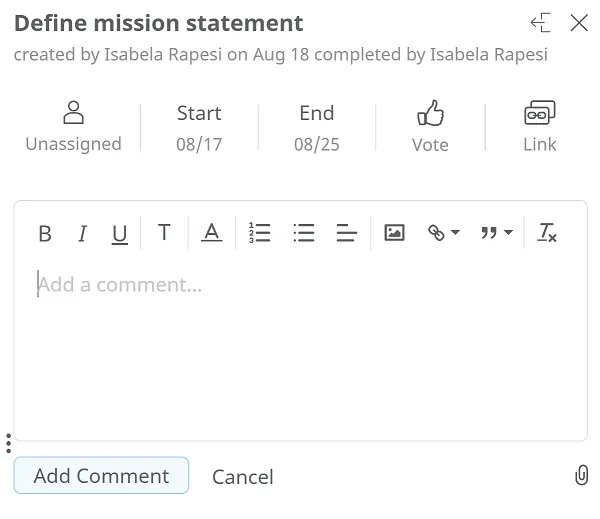This screenshot has height=519, width=600.
Task: Insert an image into comment
Action: tap(395, 233)
